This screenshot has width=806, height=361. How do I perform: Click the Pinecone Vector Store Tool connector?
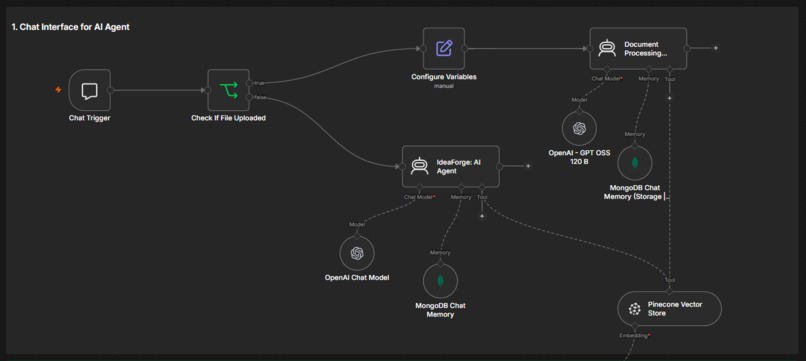pyautogui.click(x=669, y=291)
